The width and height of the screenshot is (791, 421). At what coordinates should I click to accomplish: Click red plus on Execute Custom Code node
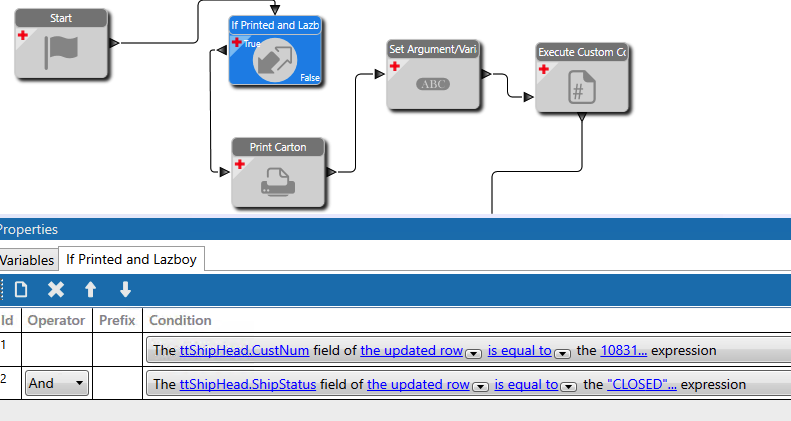pyautogui.click(x=543, y=69)
